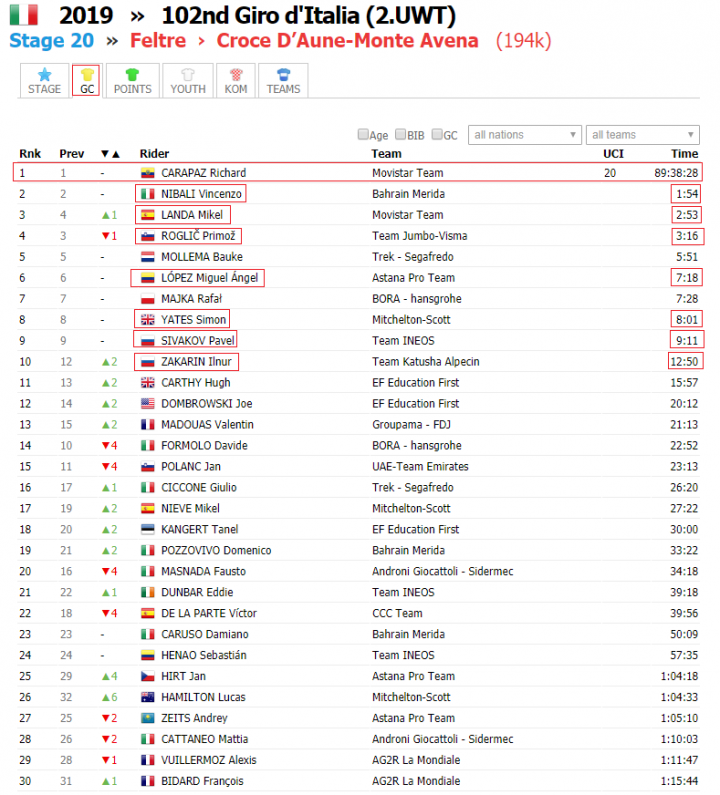The height and width of the screenshot is (795, 720).
Task: Tick the BIB checkbox
Action: pyautogui.click(x=401, y=135)
